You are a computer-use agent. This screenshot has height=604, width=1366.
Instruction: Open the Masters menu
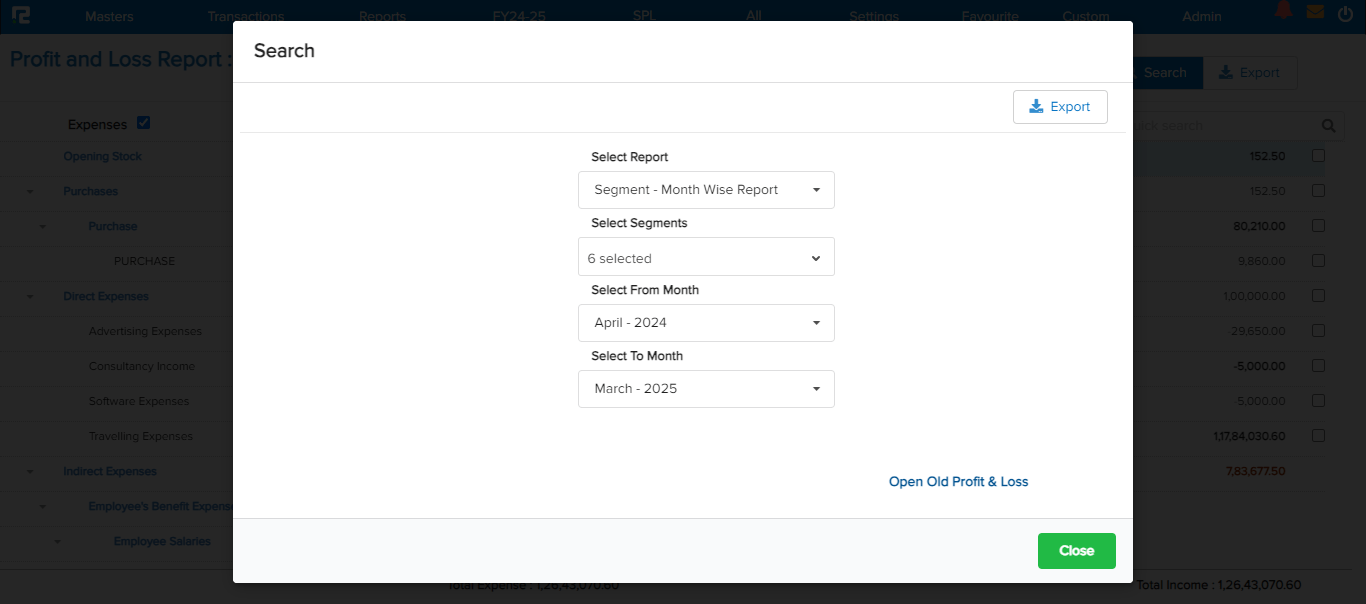(109, 16)
